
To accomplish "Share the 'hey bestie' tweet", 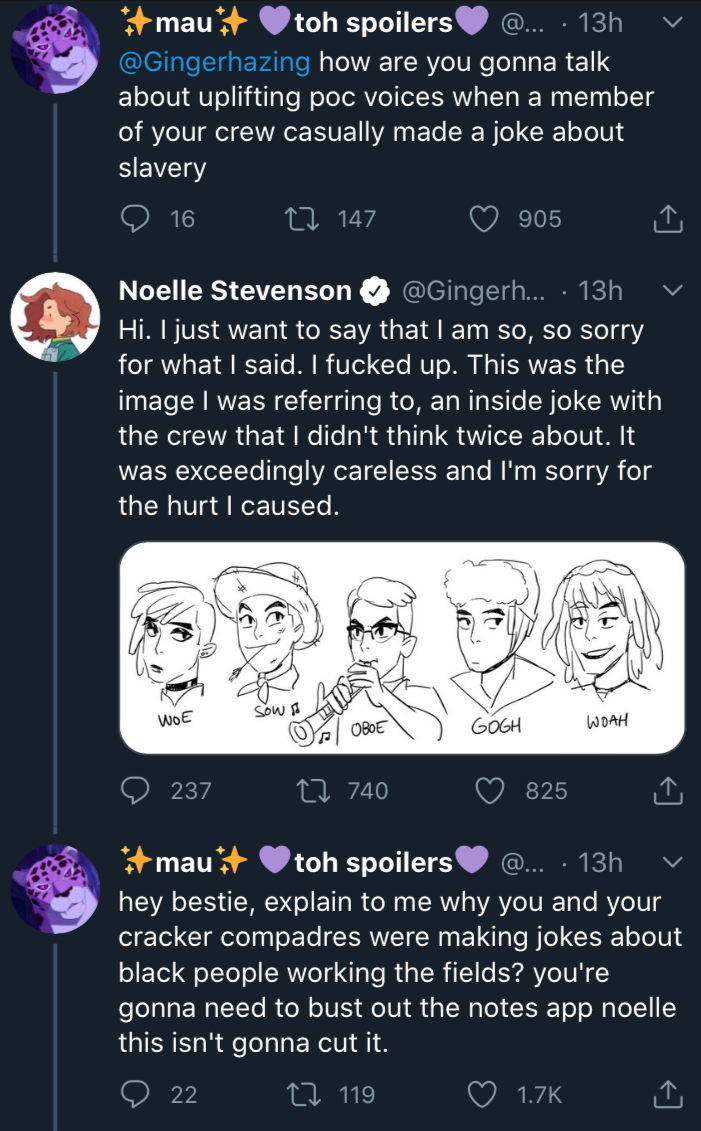I will coord(667,1095).
